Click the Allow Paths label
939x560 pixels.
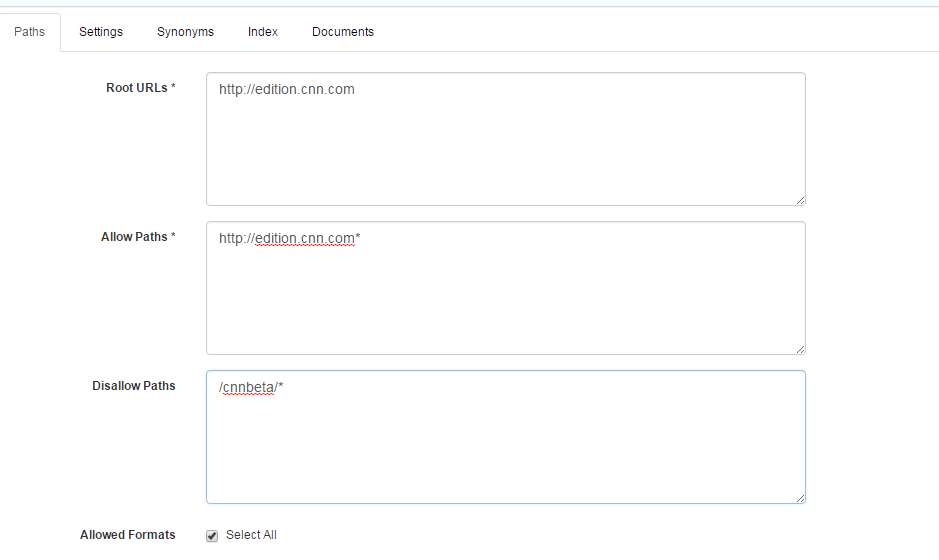(x=138, y=237)
